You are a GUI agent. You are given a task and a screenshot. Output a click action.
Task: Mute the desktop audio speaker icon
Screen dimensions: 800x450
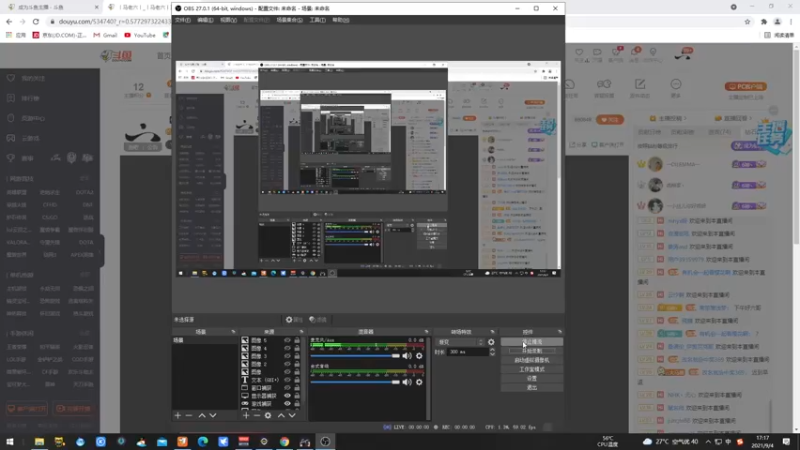pyautogui.click(x=407, y=382)
